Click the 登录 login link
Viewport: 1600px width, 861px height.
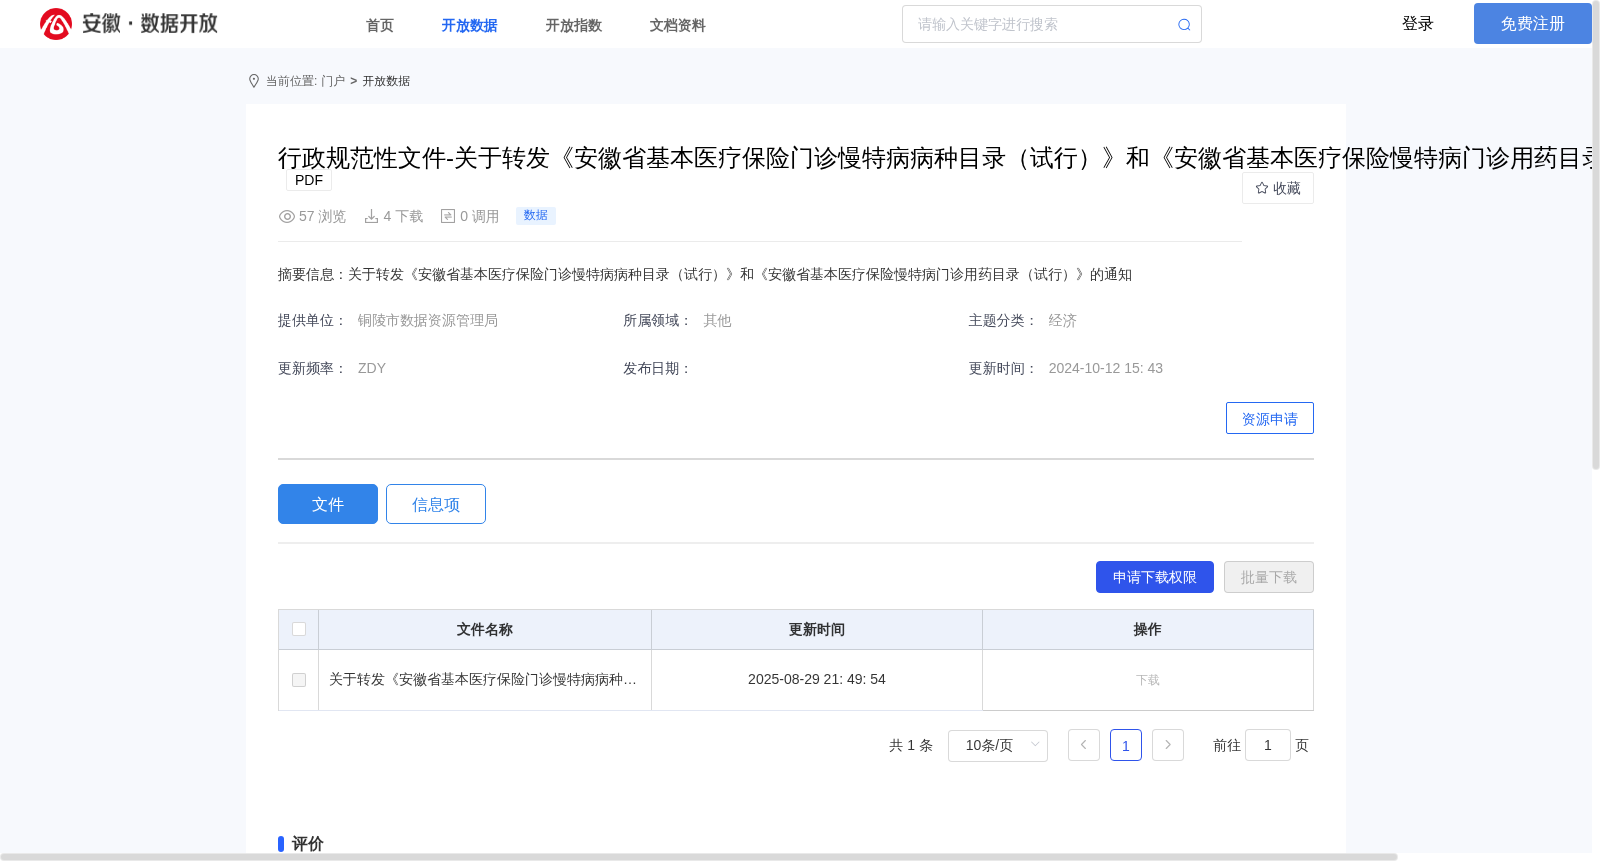1418,24
